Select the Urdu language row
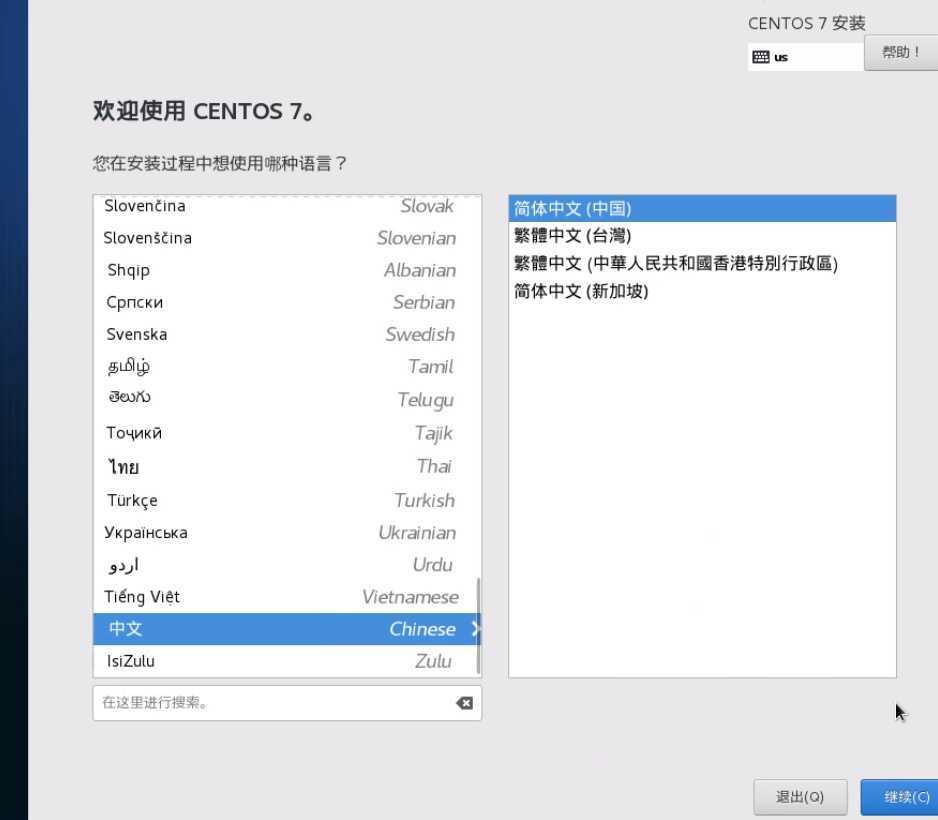The image size is (938, 820). pyautogui.click(x=287, y=565)
